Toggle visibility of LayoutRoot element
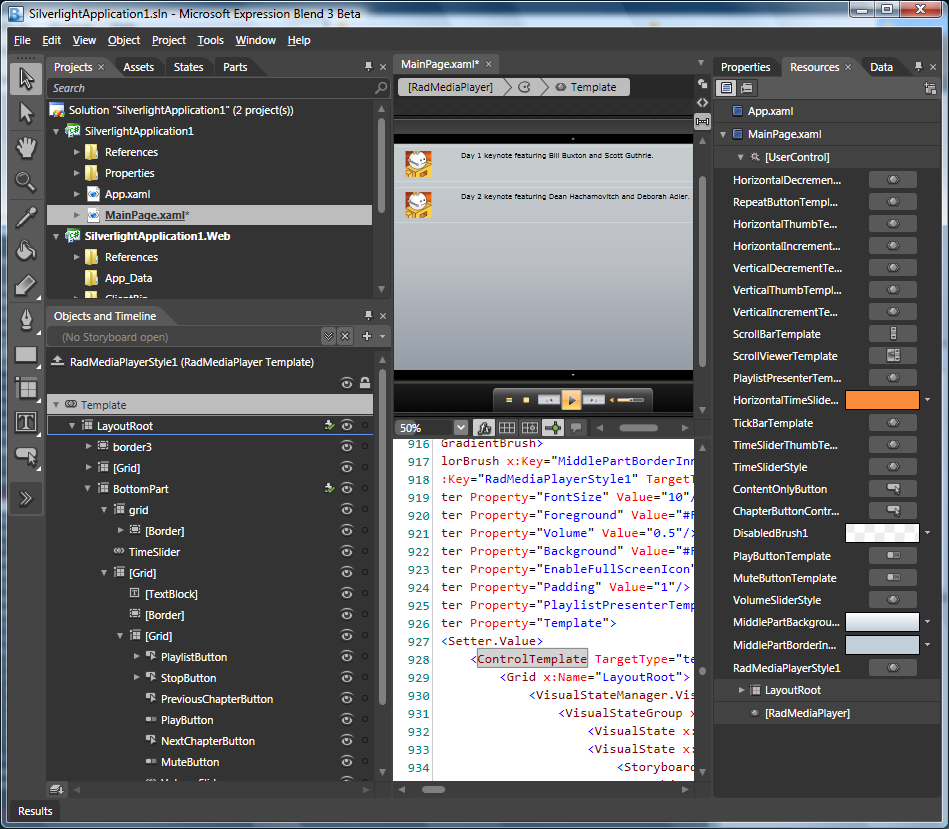 [x=347, y=425]
